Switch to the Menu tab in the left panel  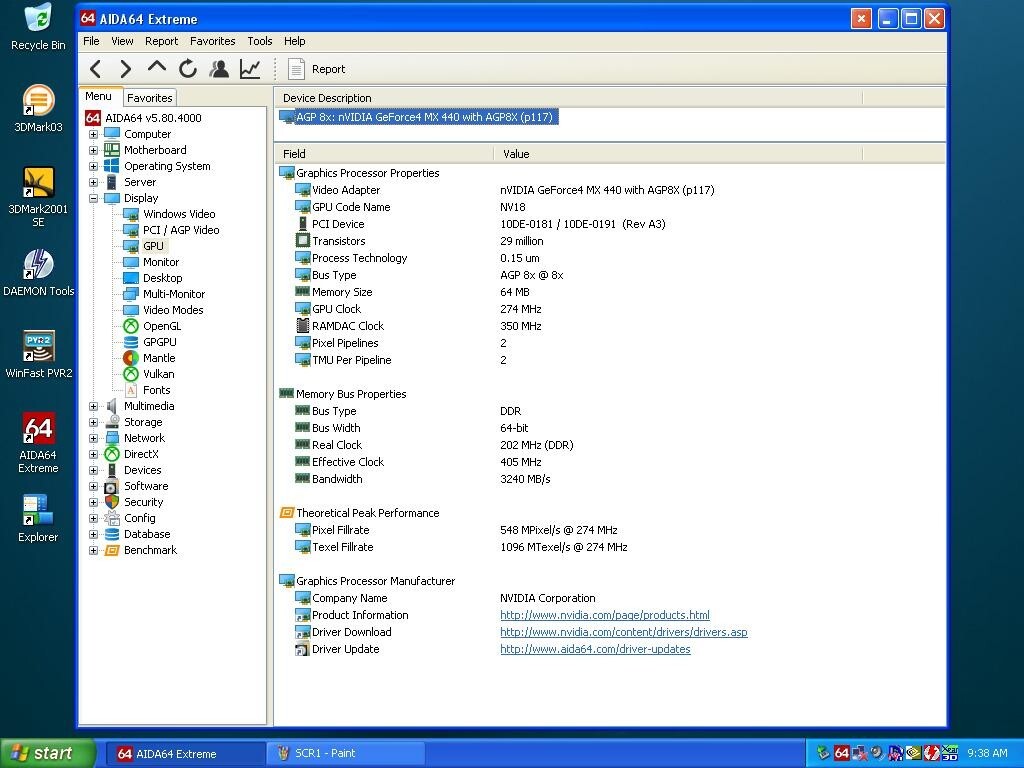pyautogui.click(x=99, y=97)
